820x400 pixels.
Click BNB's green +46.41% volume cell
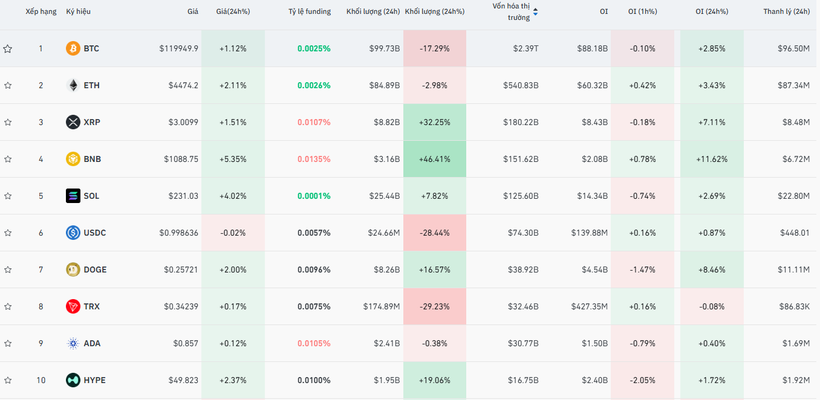[434, 159]
